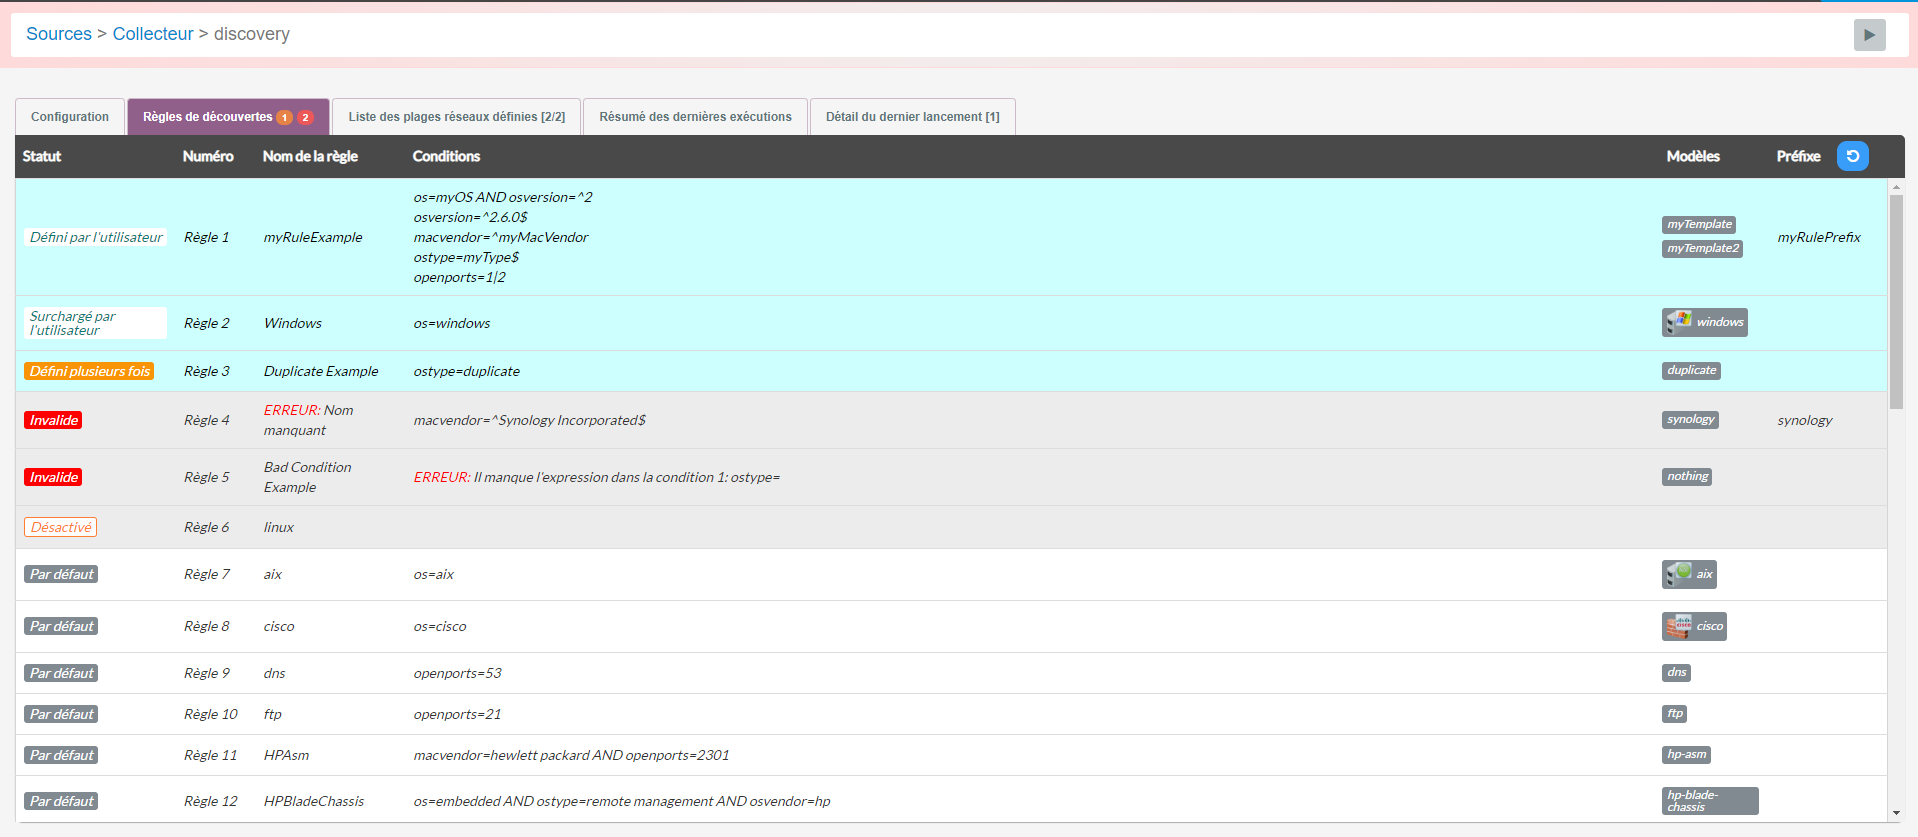This screenshot has width=1918, height=837.
Task: Open the Configuration tab
Action: pyautogui.click(x=70, y=117)
